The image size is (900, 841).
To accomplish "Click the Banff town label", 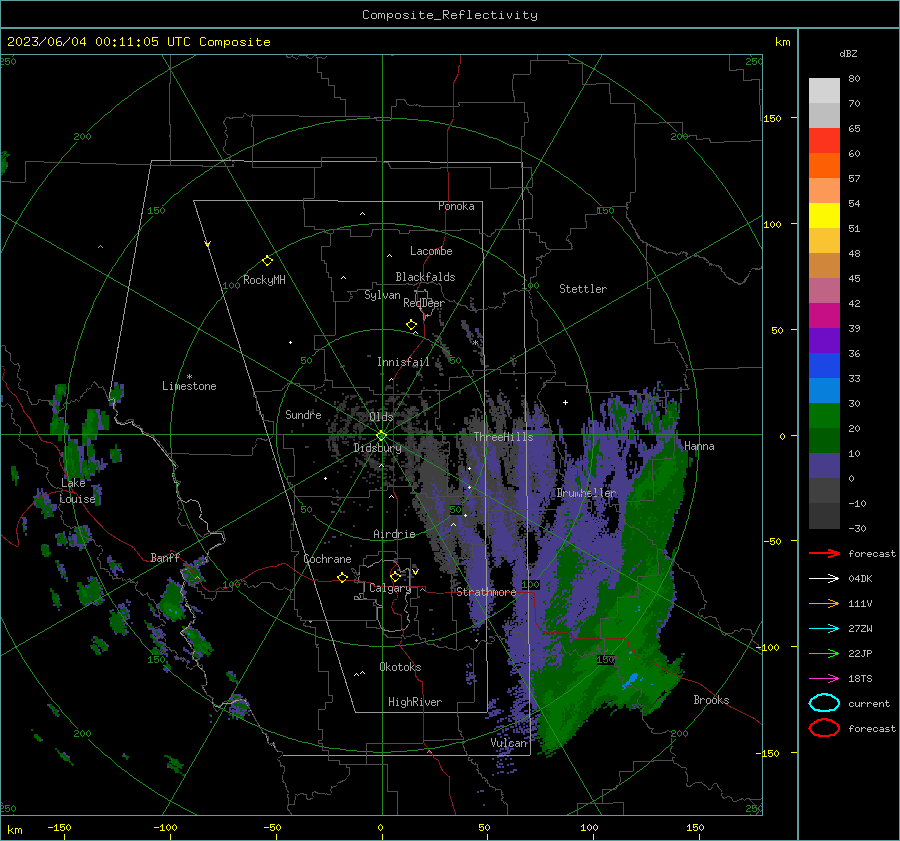I will 165,557.
